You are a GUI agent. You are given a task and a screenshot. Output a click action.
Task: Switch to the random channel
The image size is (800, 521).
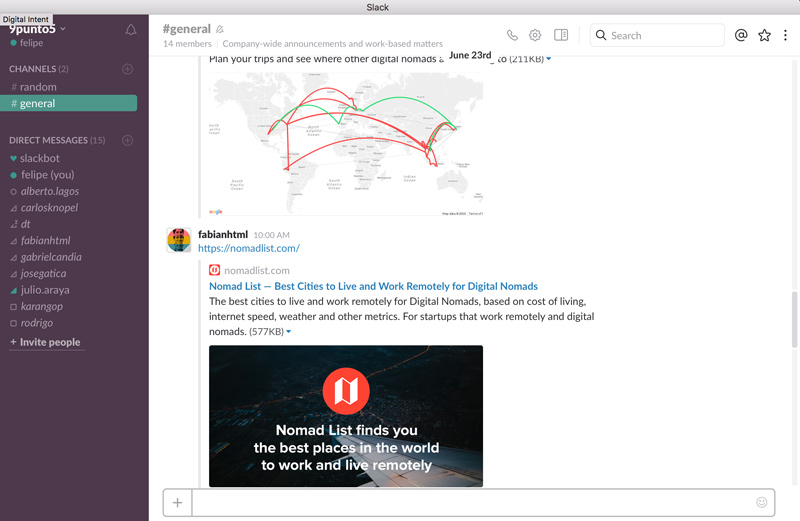38,87
